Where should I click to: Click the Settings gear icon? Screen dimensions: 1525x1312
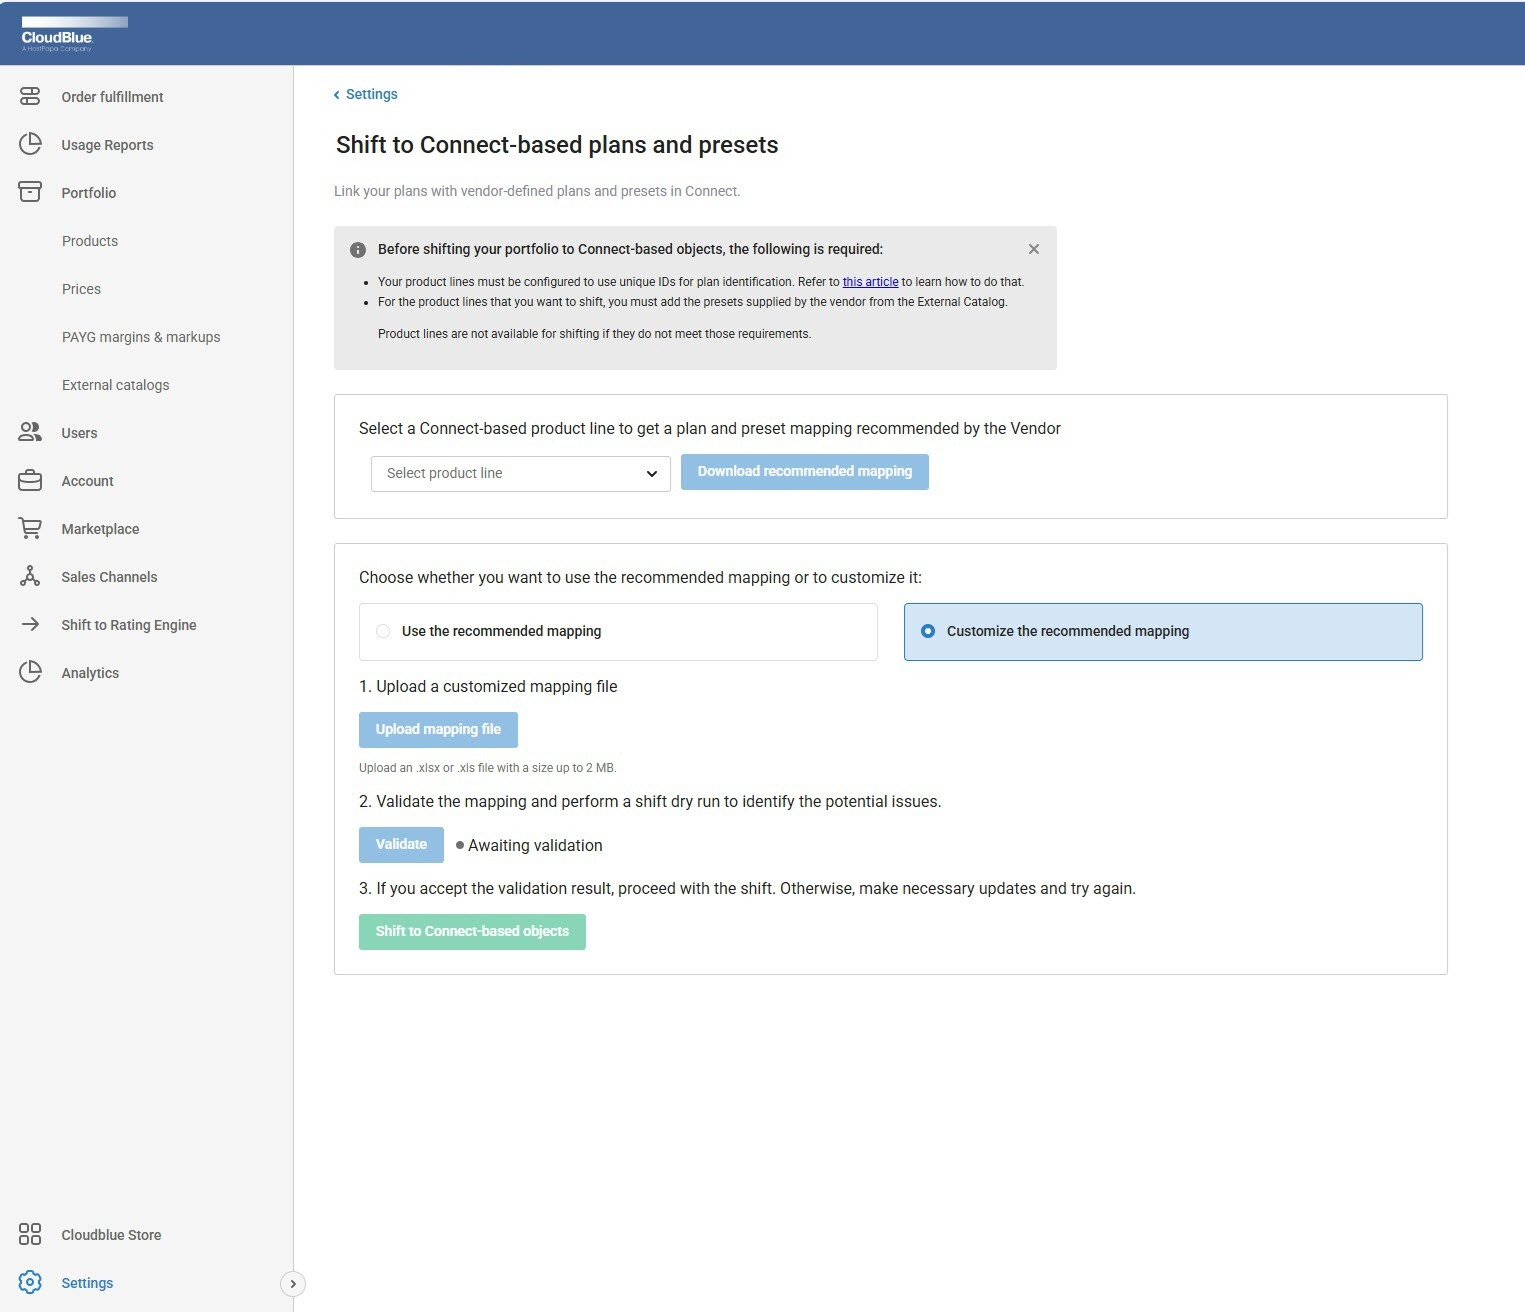[30, 1282]
